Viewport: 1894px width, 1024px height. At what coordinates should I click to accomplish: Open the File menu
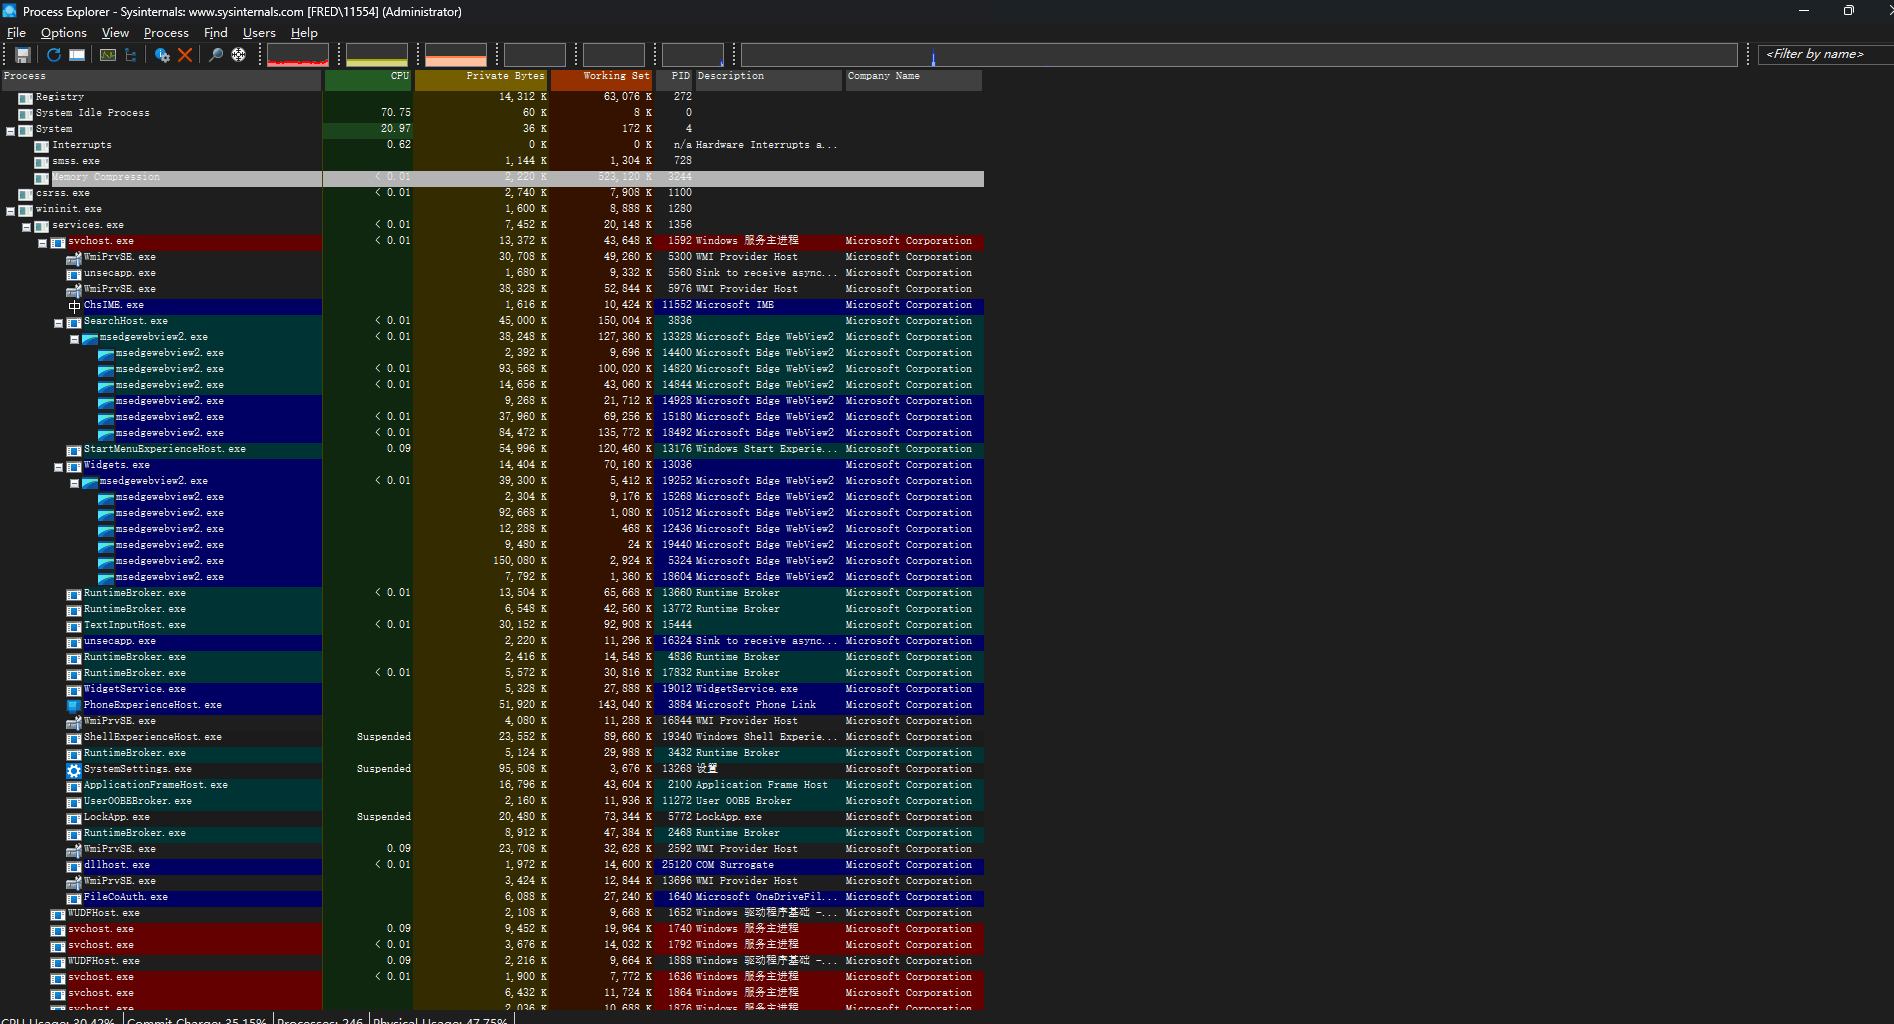[17, 33]
